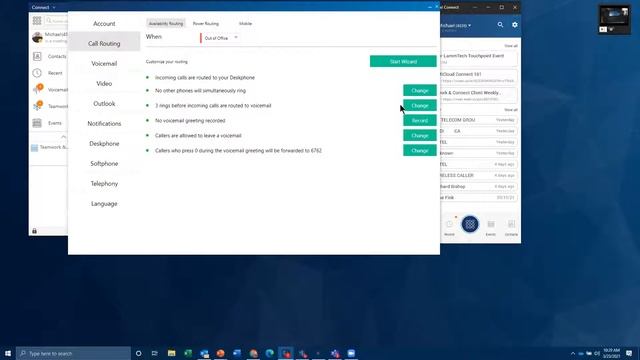Open the Teamwork item under the sidebar list

point(49,147)
